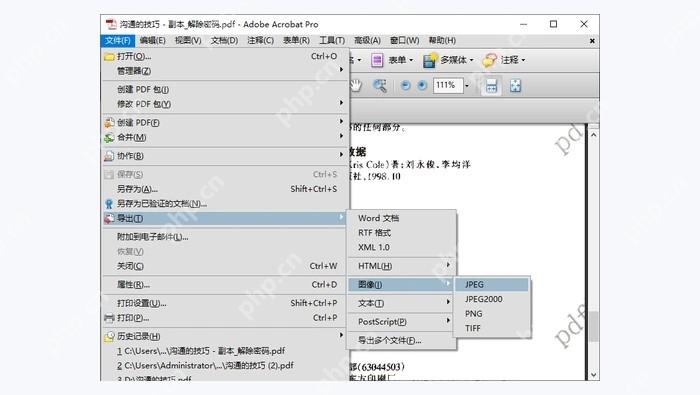Image resolution: width=700 pixels, height=395 pixels.
Task: Open the Document menu
Action: (x=224, y=41)
